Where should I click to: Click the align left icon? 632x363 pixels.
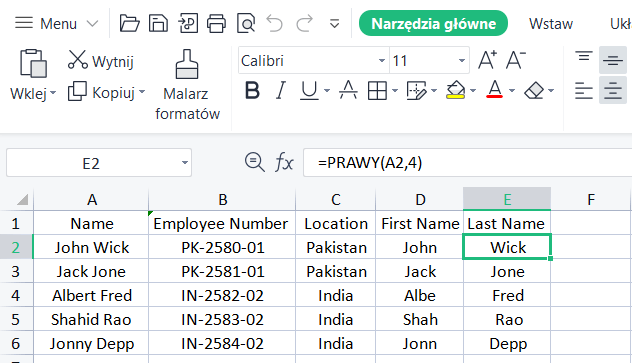click(584, 91)
